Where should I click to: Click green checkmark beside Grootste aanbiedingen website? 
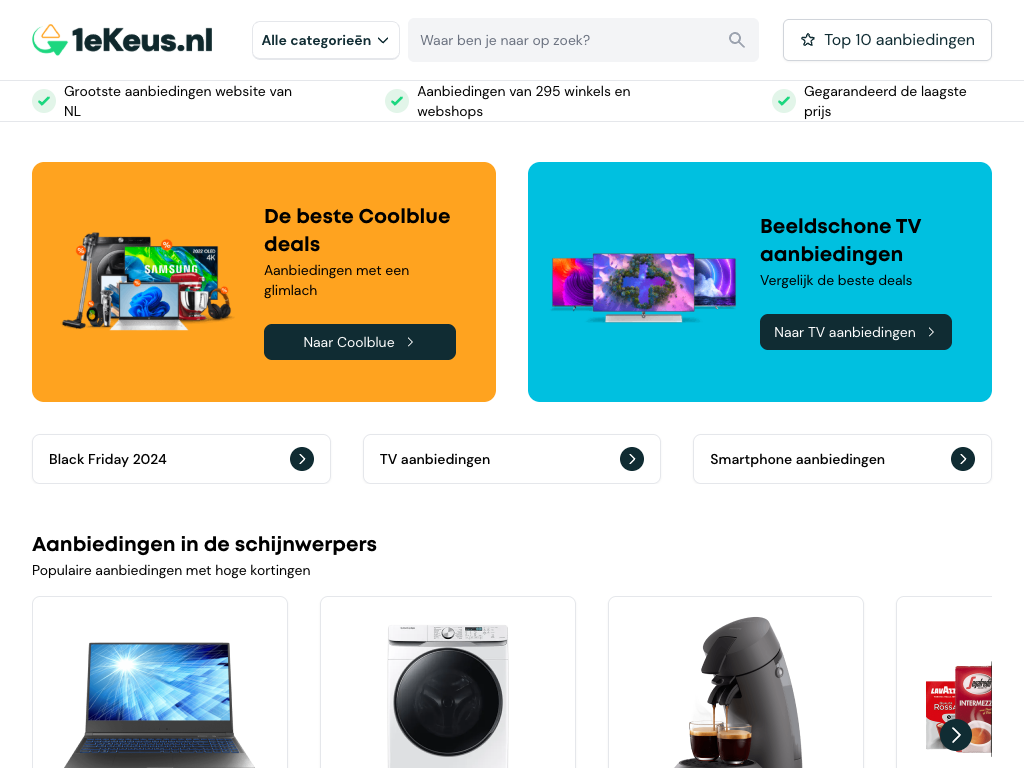pyautogui.click(x=44, y=101)
